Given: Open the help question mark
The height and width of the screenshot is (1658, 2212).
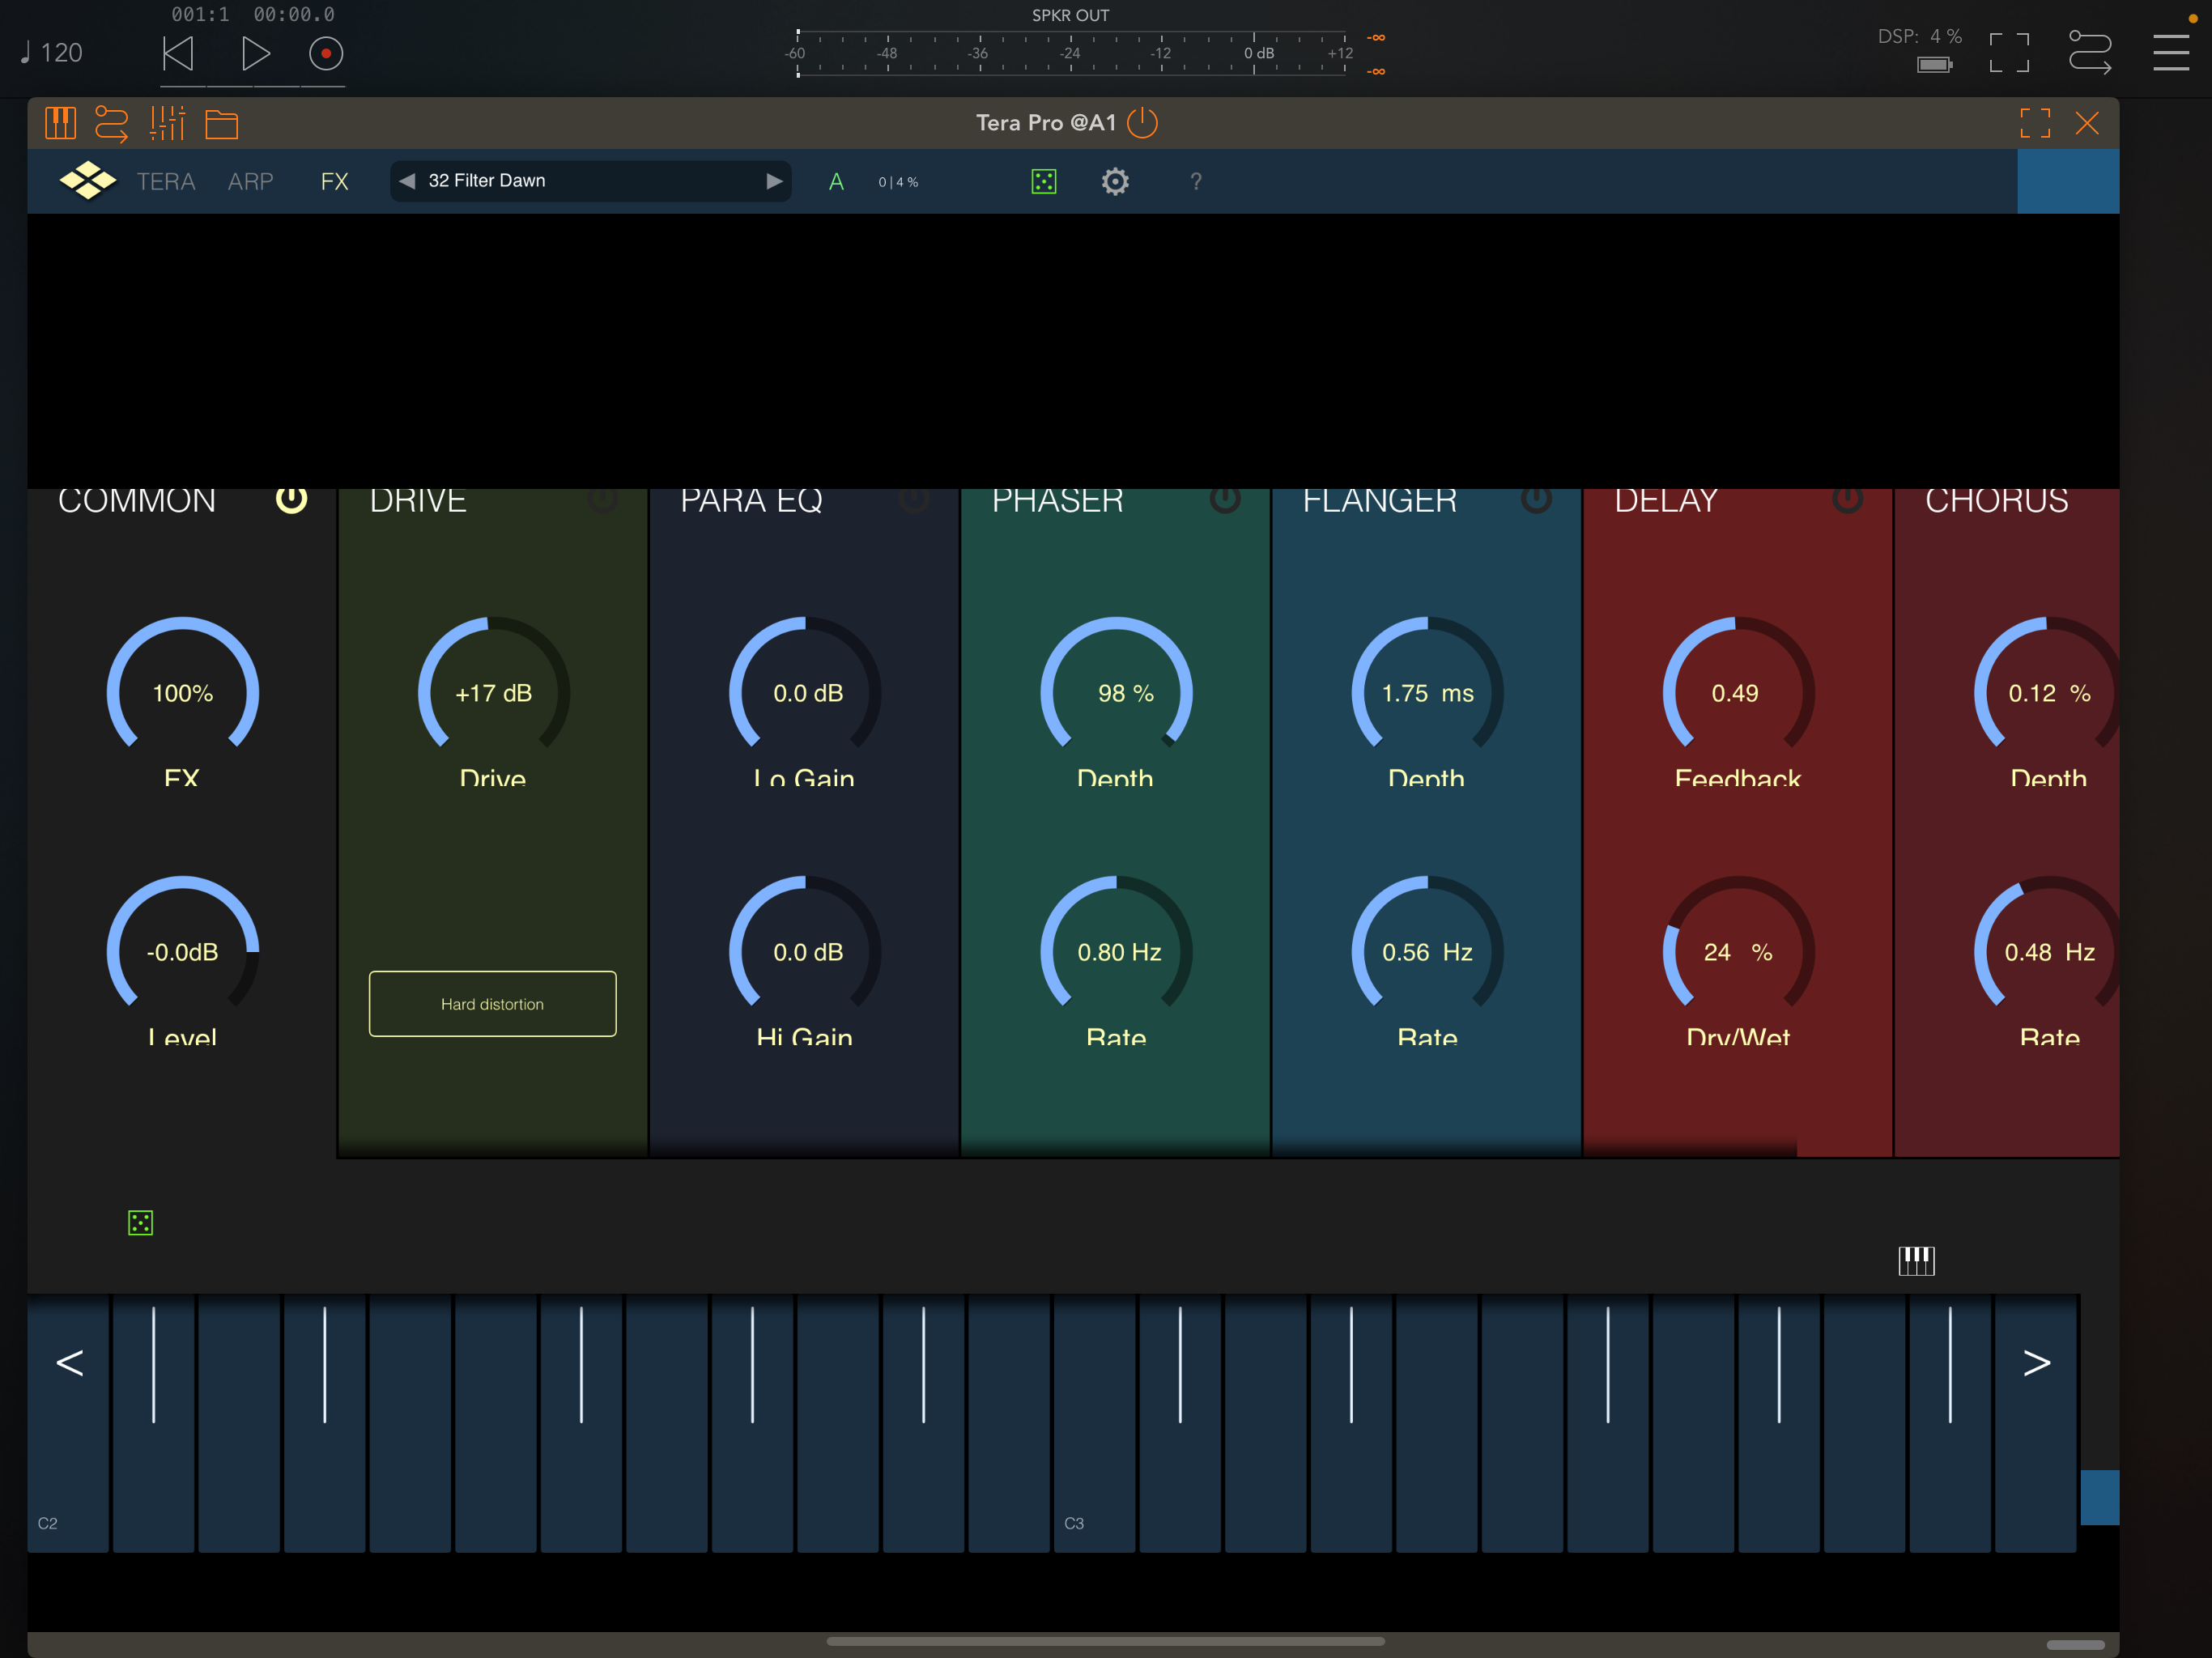Looking at the screenshot, I should (1195, 181).
